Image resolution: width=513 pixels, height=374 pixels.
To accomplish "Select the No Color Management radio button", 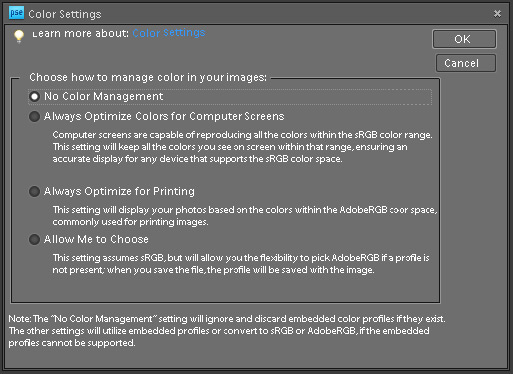I will point(34,97).
